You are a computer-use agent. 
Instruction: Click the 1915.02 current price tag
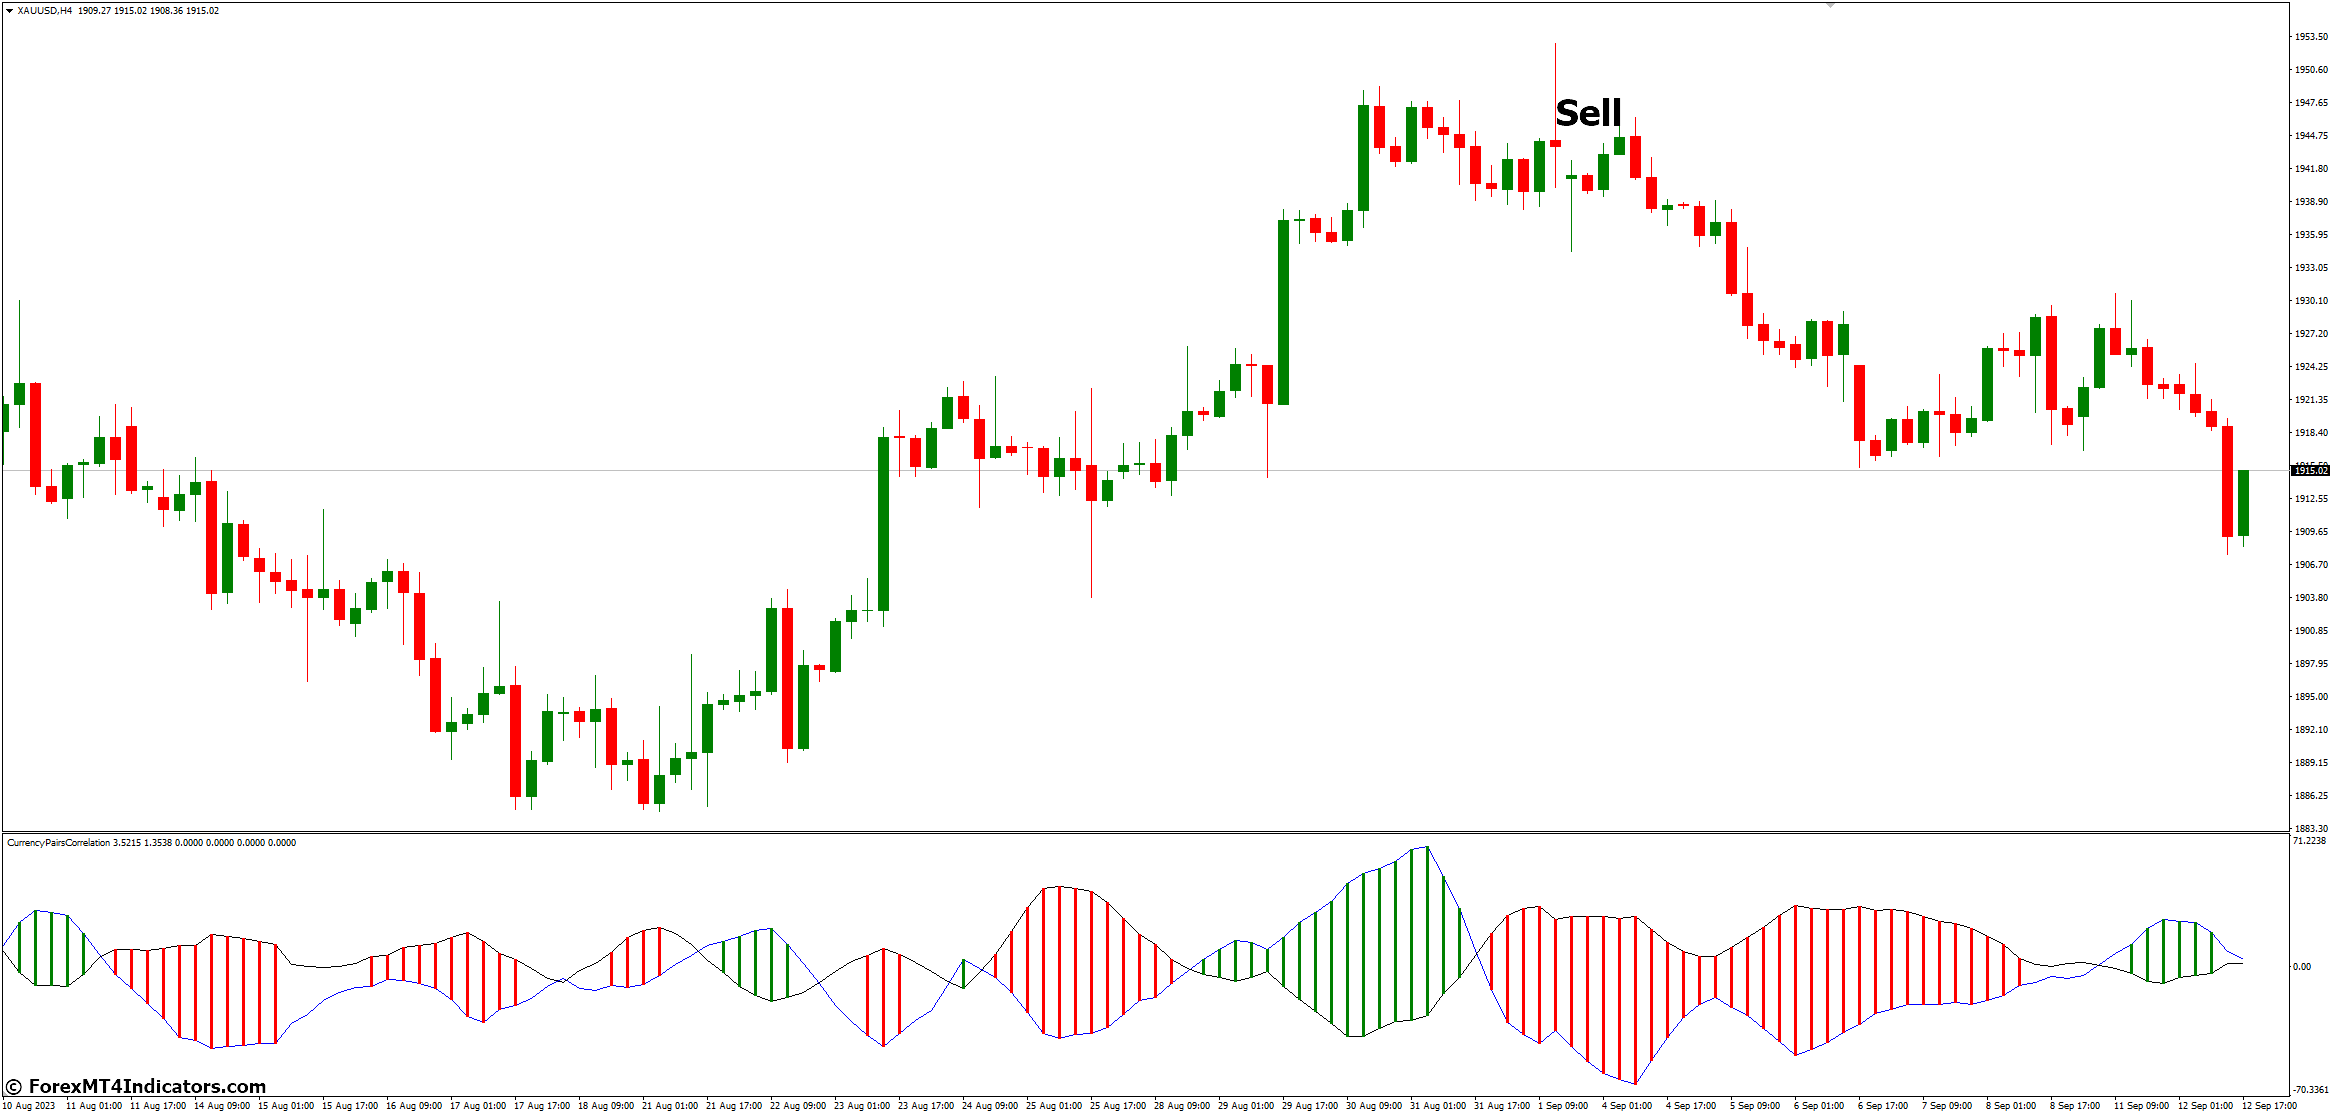pyautogui.click(x=2310, y=470)
